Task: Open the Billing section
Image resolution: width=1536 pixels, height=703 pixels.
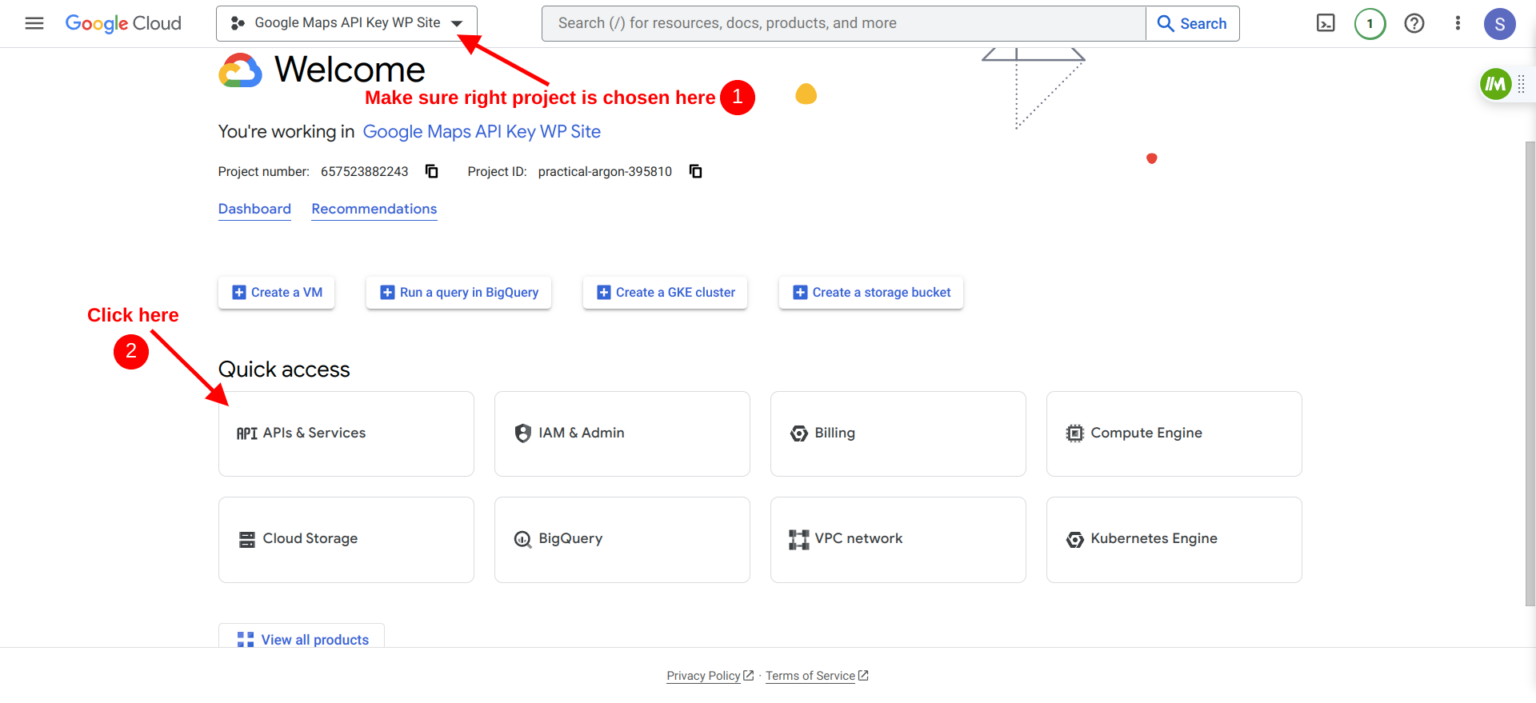Action: (897, 433)
